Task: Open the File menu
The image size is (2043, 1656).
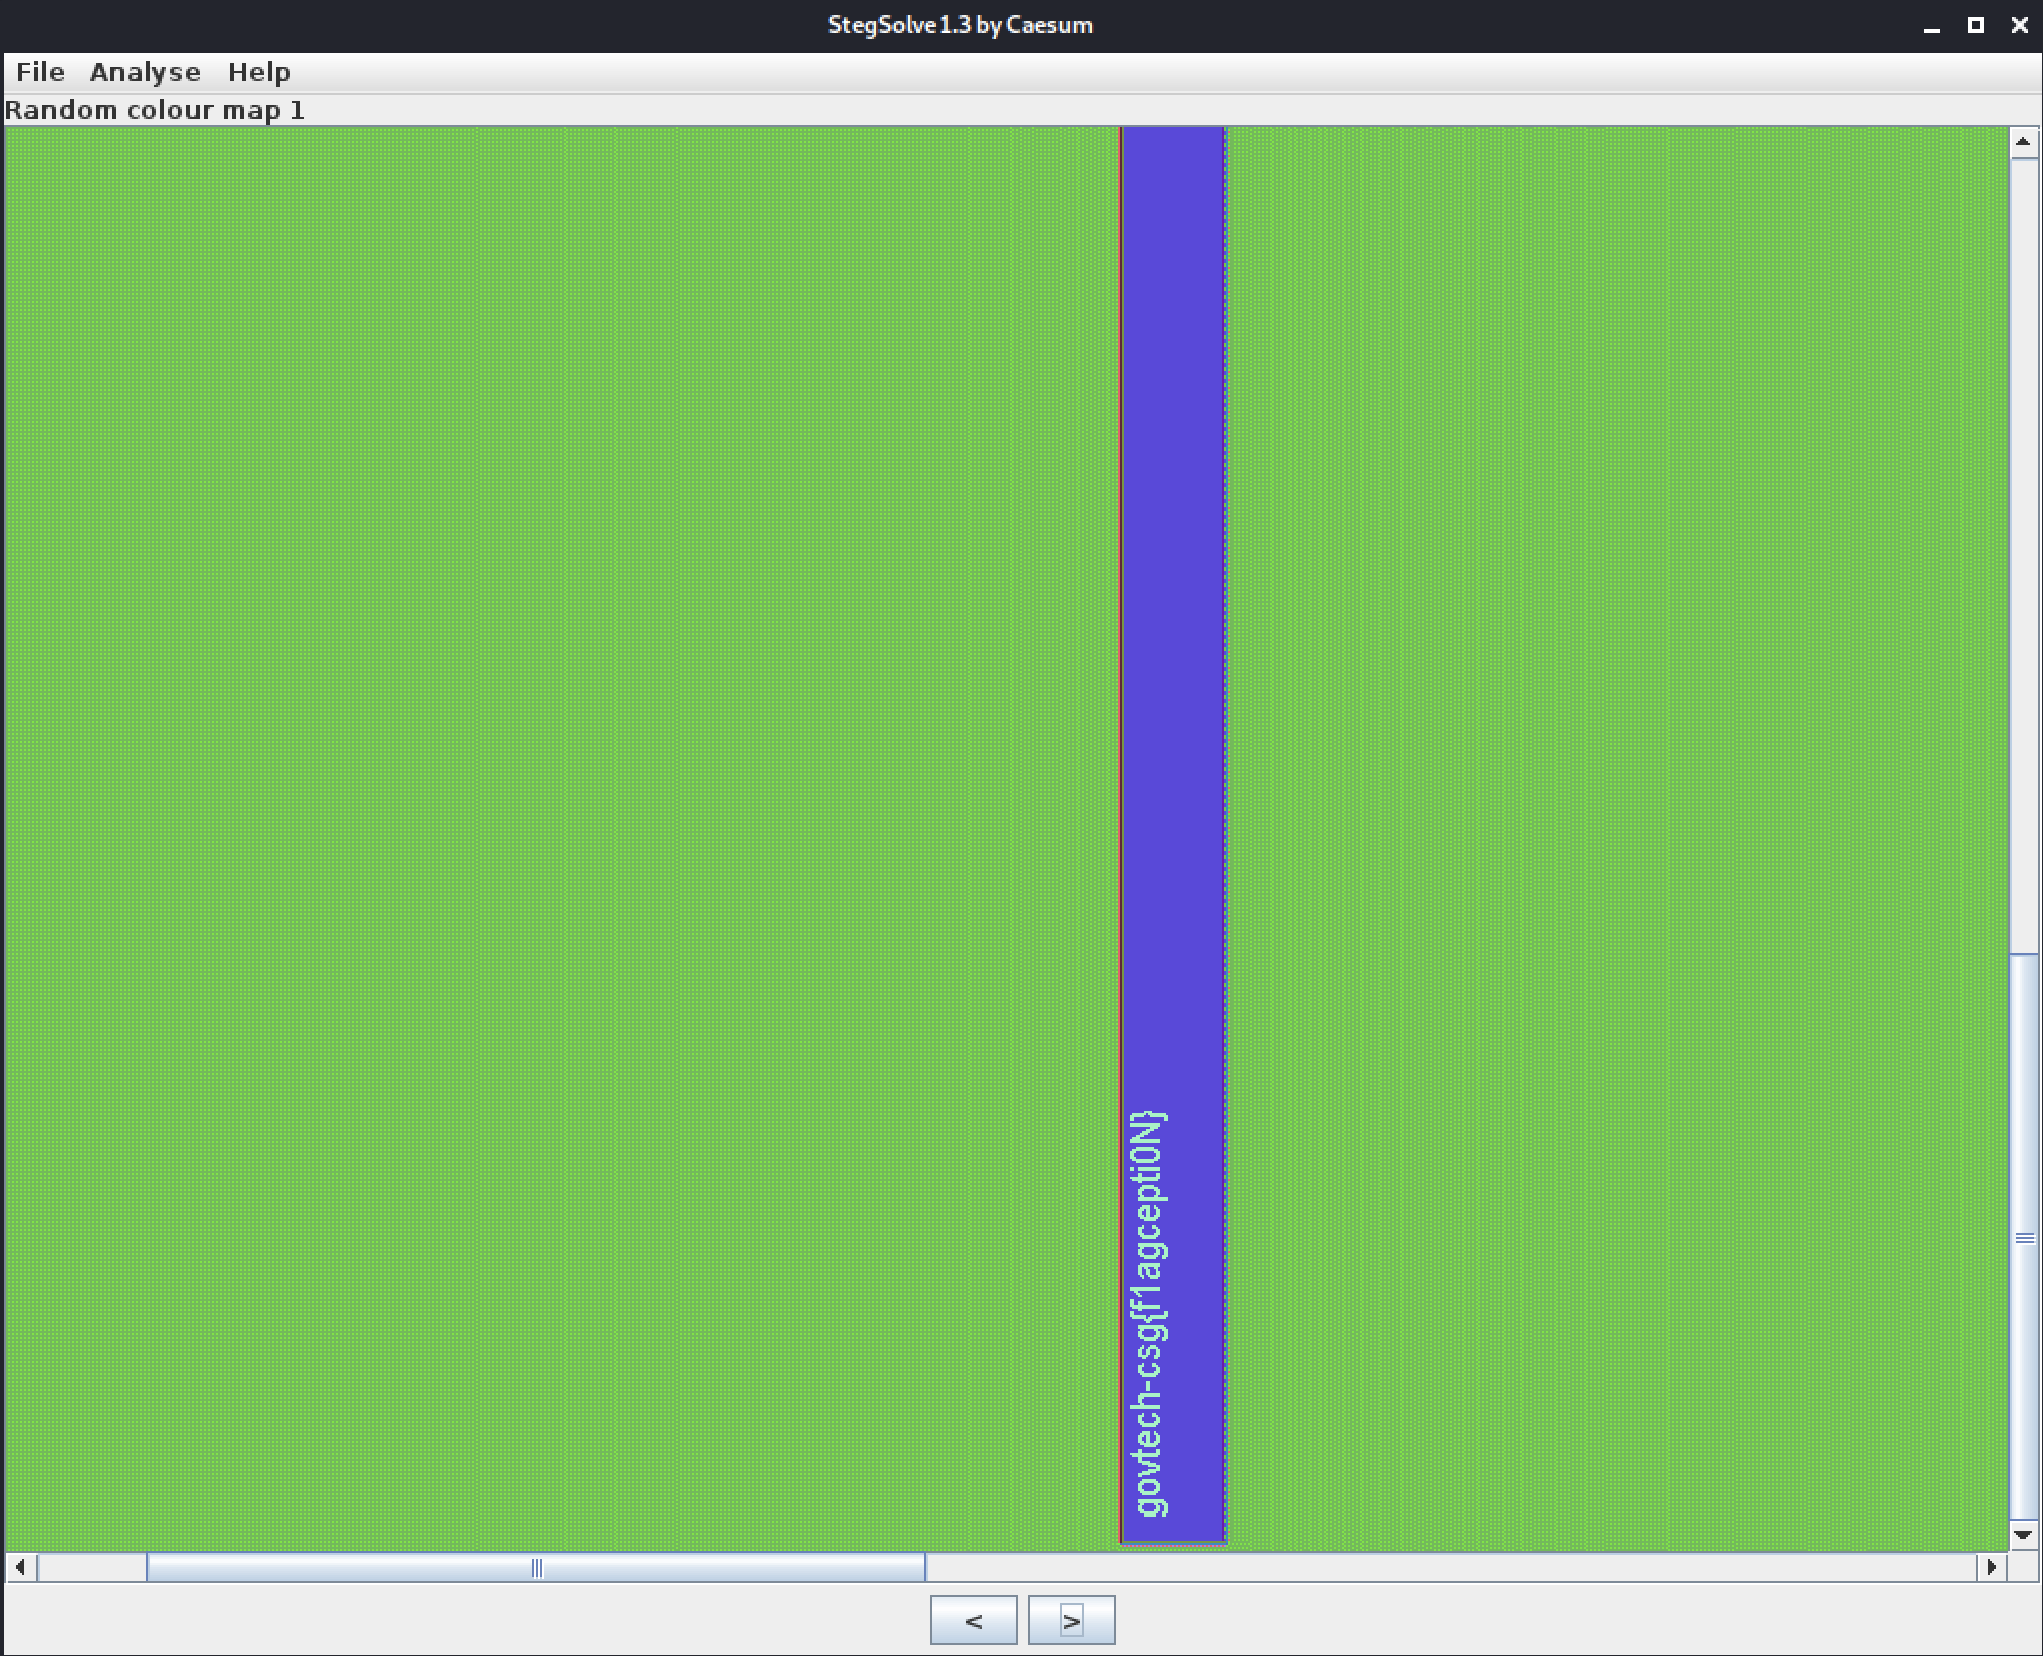Action: pos(40,72)
